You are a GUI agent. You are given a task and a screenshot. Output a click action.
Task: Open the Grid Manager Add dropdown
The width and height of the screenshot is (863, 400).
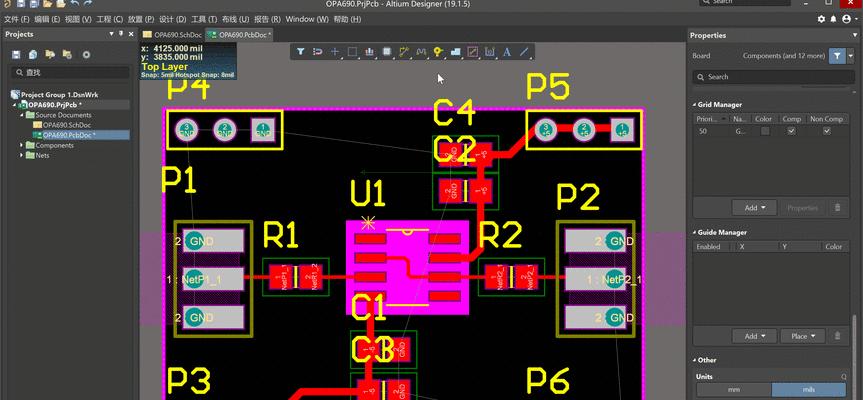754,208
